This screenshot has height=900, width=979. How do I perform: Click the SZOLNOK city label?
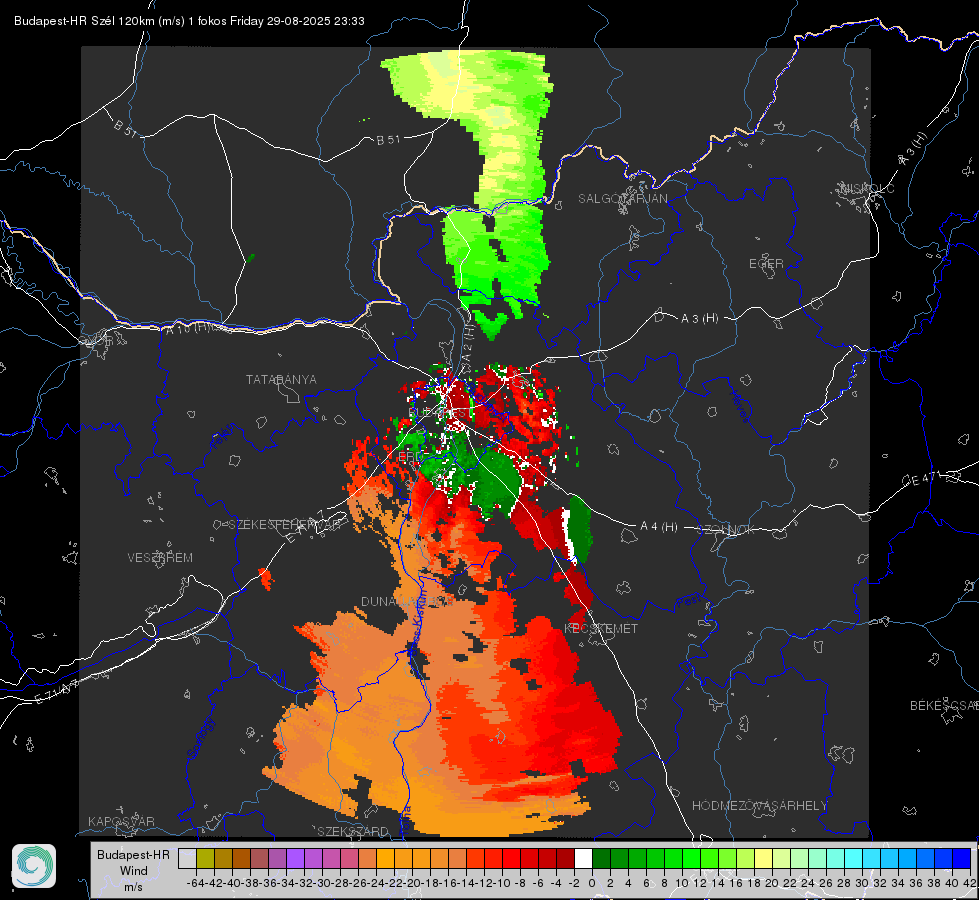726,530
